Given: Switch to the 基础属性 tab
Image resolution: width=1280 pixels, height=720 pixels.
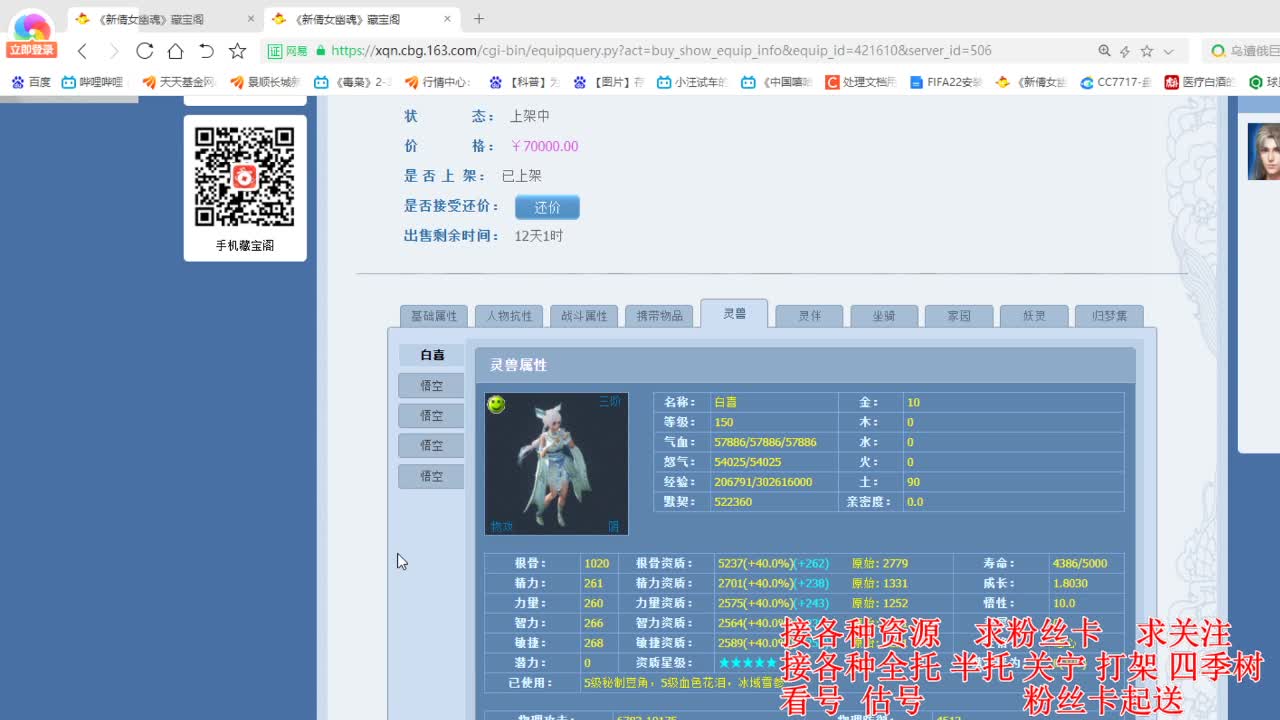Looking at the screenshot, I should click(x=433, y=314).
